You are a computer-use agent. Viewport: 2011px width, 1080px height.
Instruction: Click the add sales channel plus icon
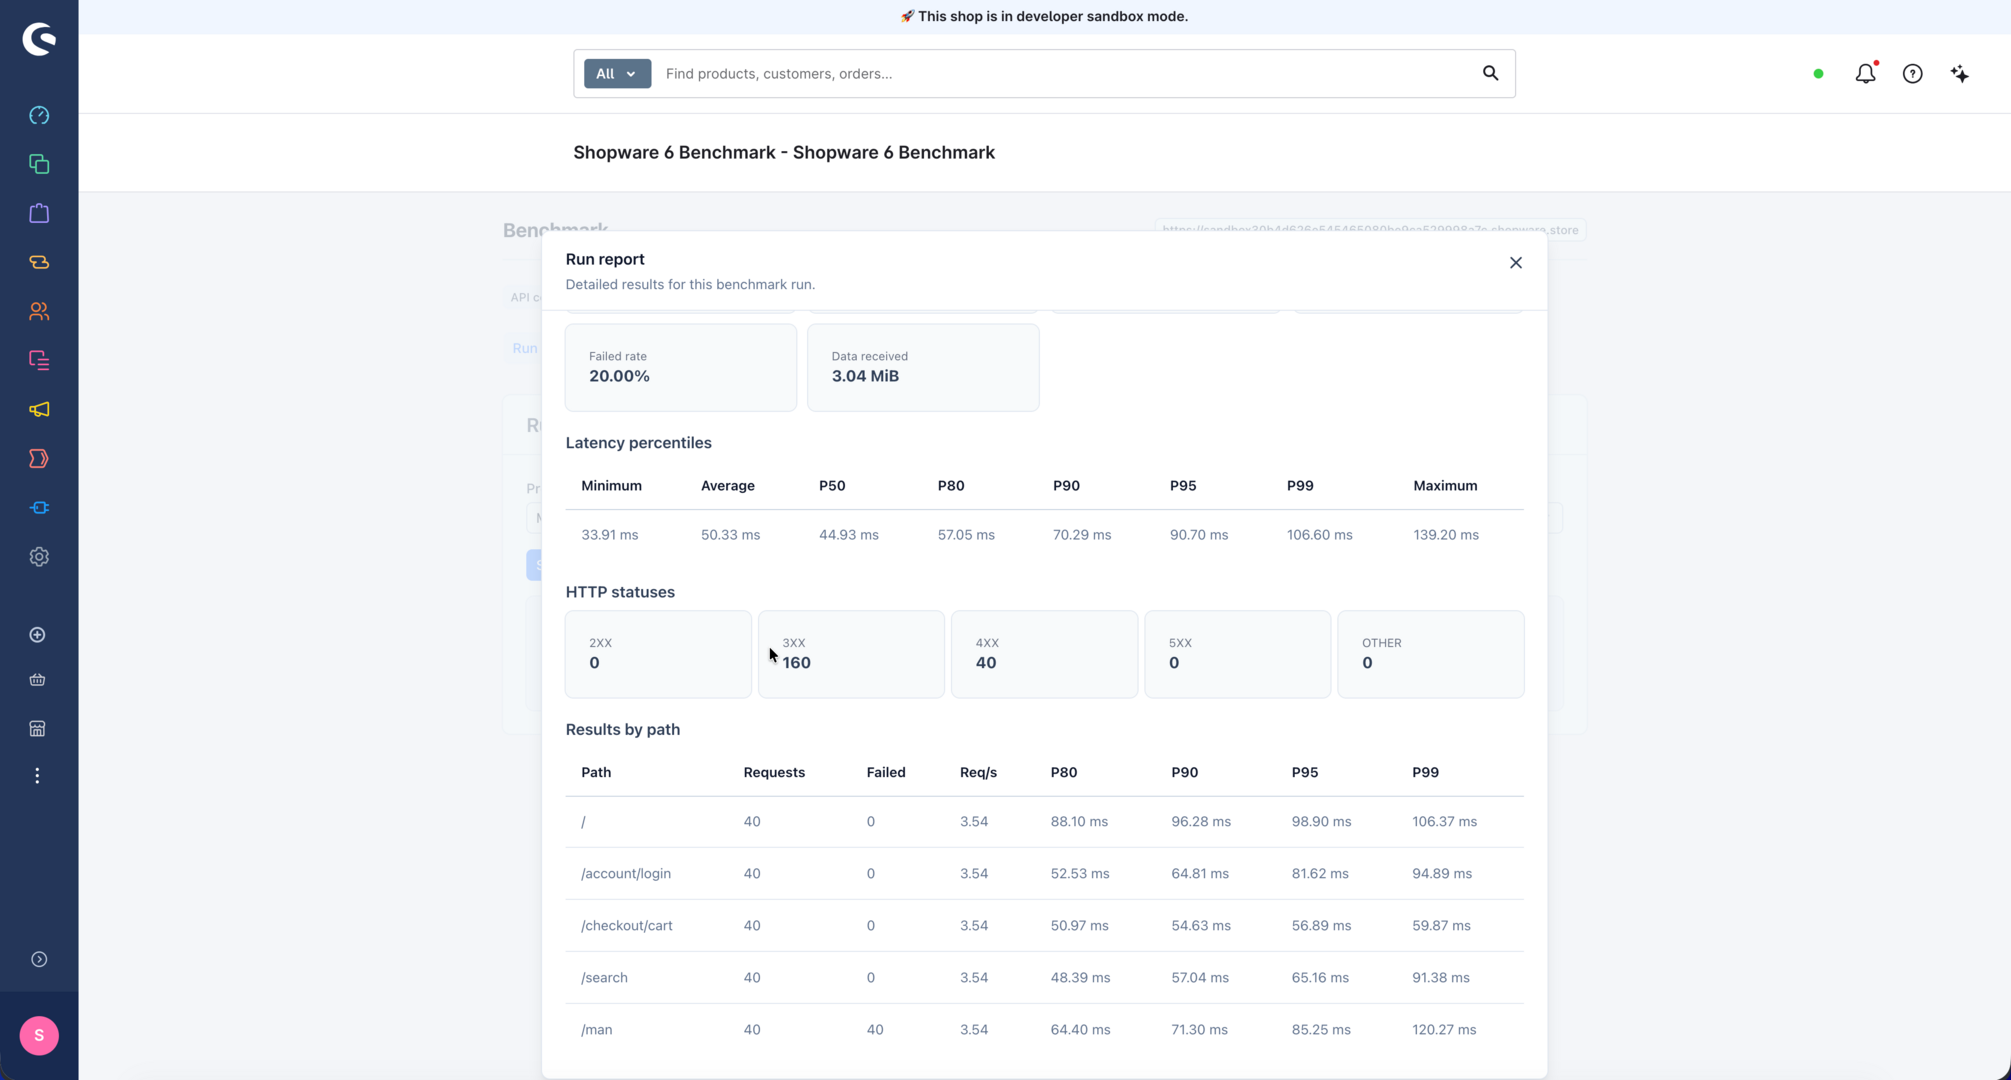[x=37, y=635]
